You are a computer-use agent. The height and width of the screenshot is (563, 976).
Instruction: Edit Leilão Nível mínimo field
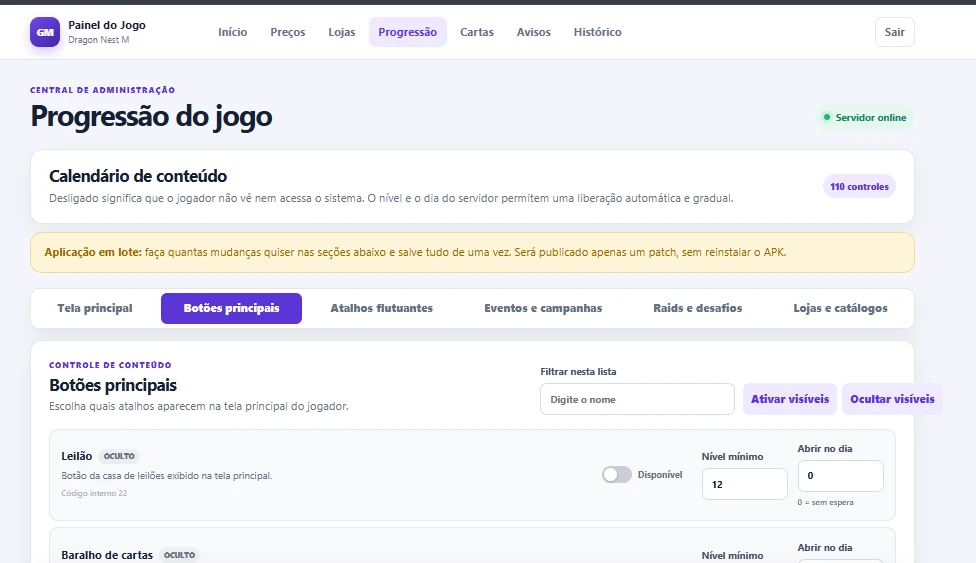pyautogui.click(x=744, y=484)
